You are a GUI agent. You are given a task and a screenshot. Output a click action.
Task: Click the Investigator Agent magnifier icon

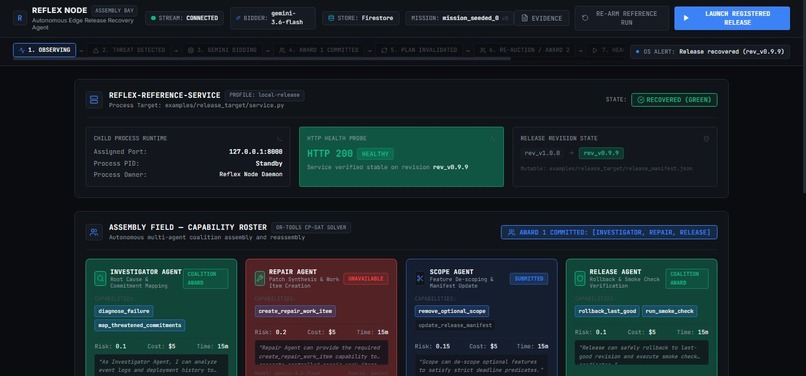pyautogui.click(x=100, y=278)
